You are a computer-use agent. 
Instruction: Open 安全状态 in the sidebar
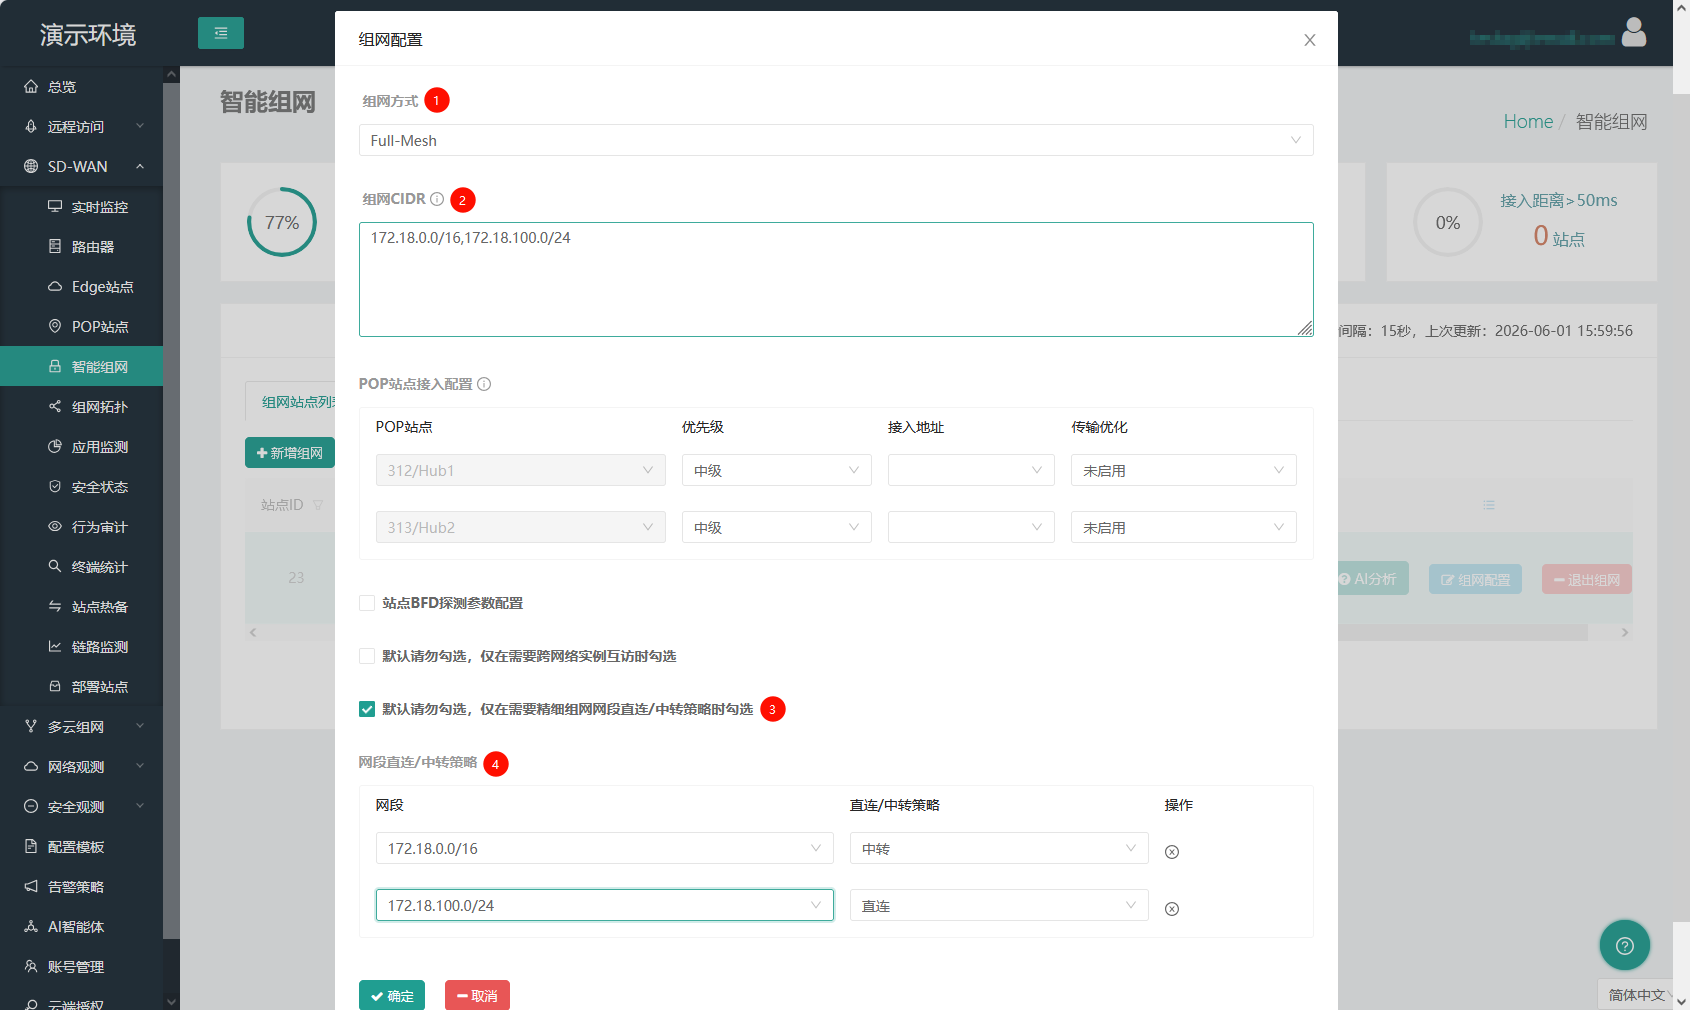[81, 487]
